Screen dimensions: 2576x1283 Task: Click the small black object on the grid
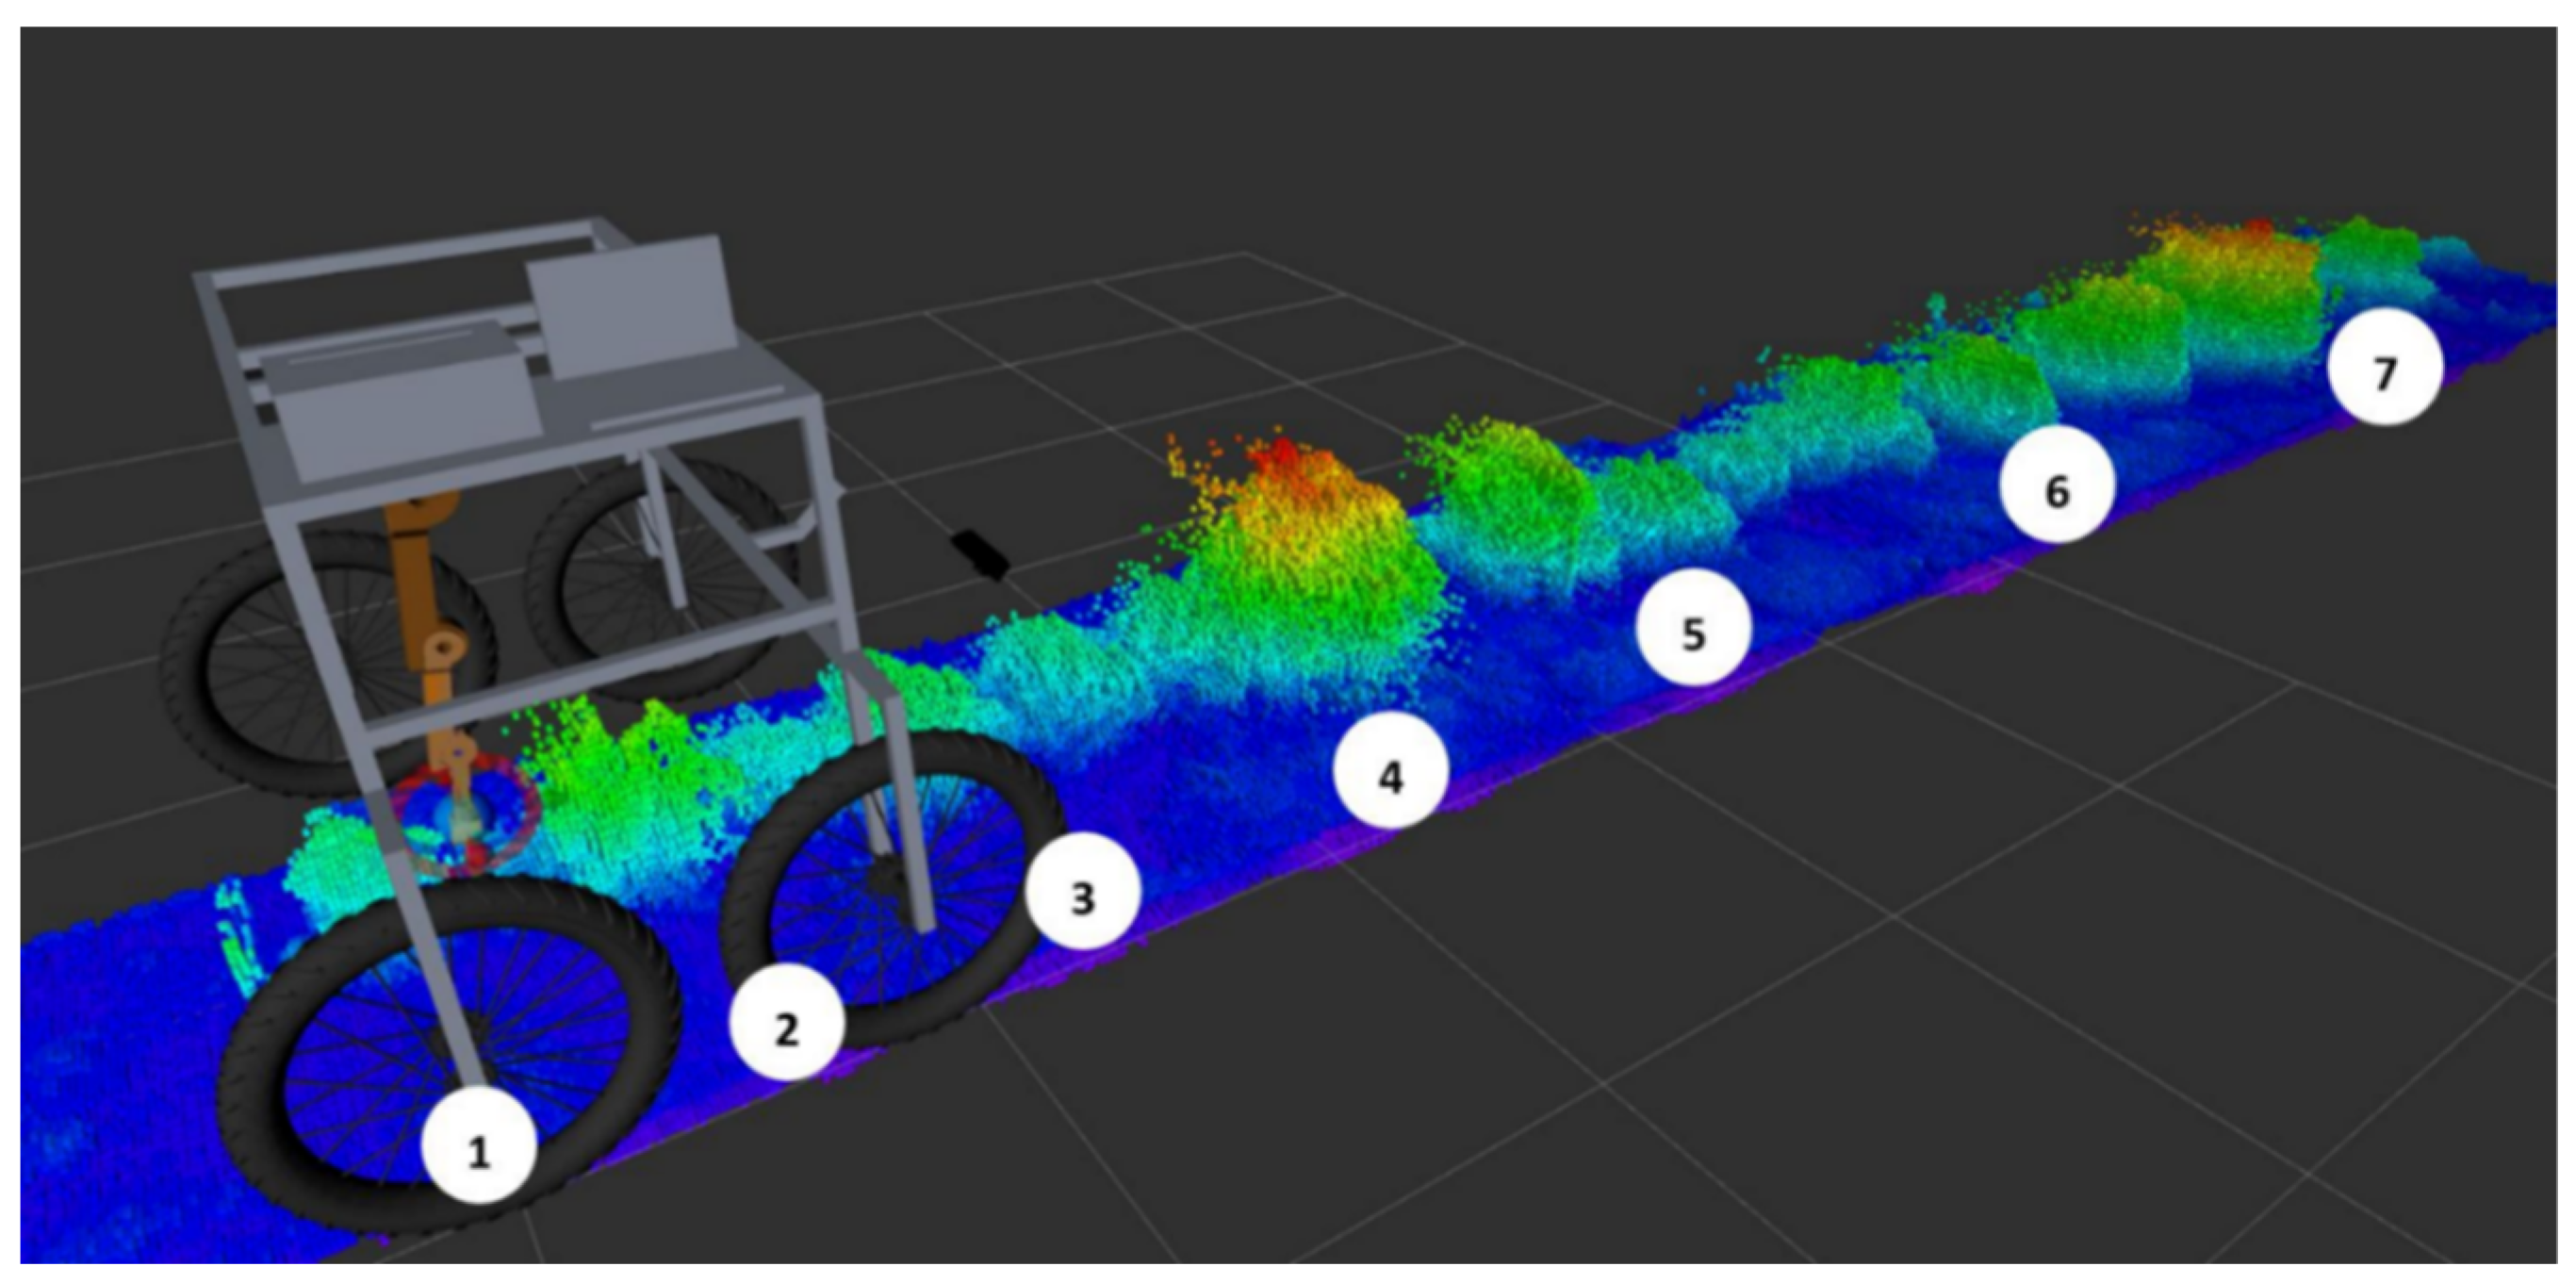pos(980,553)
